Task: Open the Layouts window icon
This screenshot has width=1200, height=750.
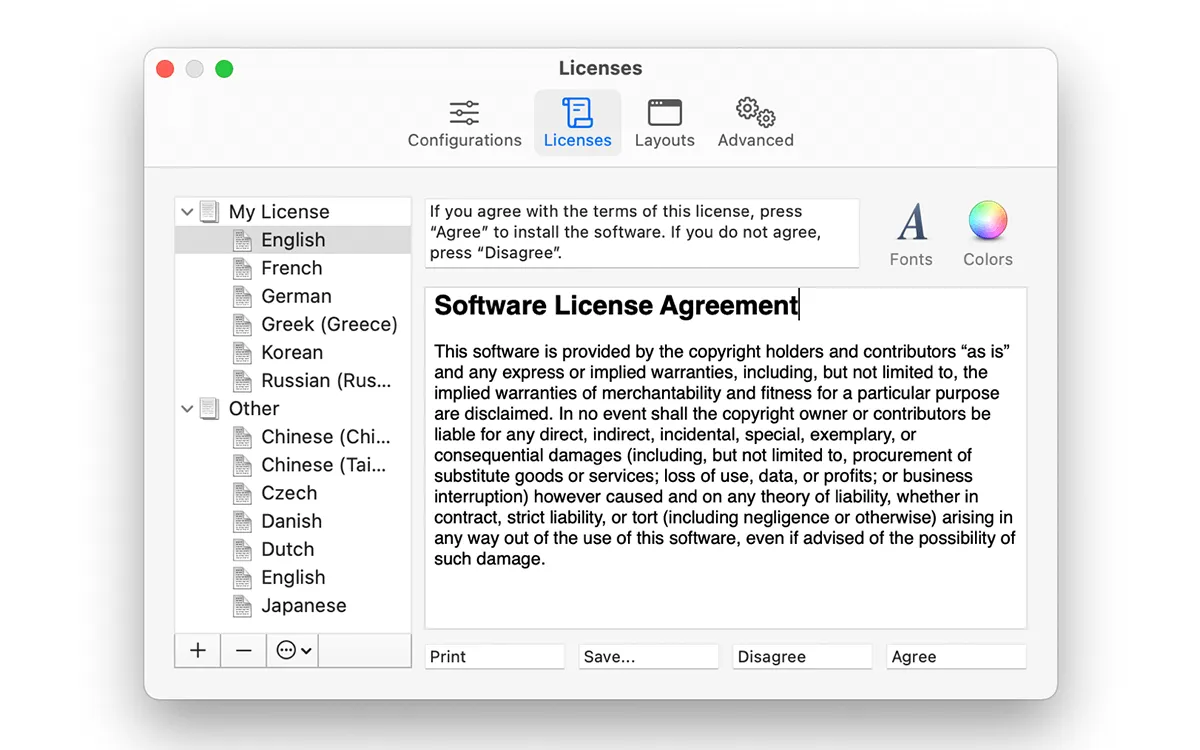Action: [x=664, y=112]
